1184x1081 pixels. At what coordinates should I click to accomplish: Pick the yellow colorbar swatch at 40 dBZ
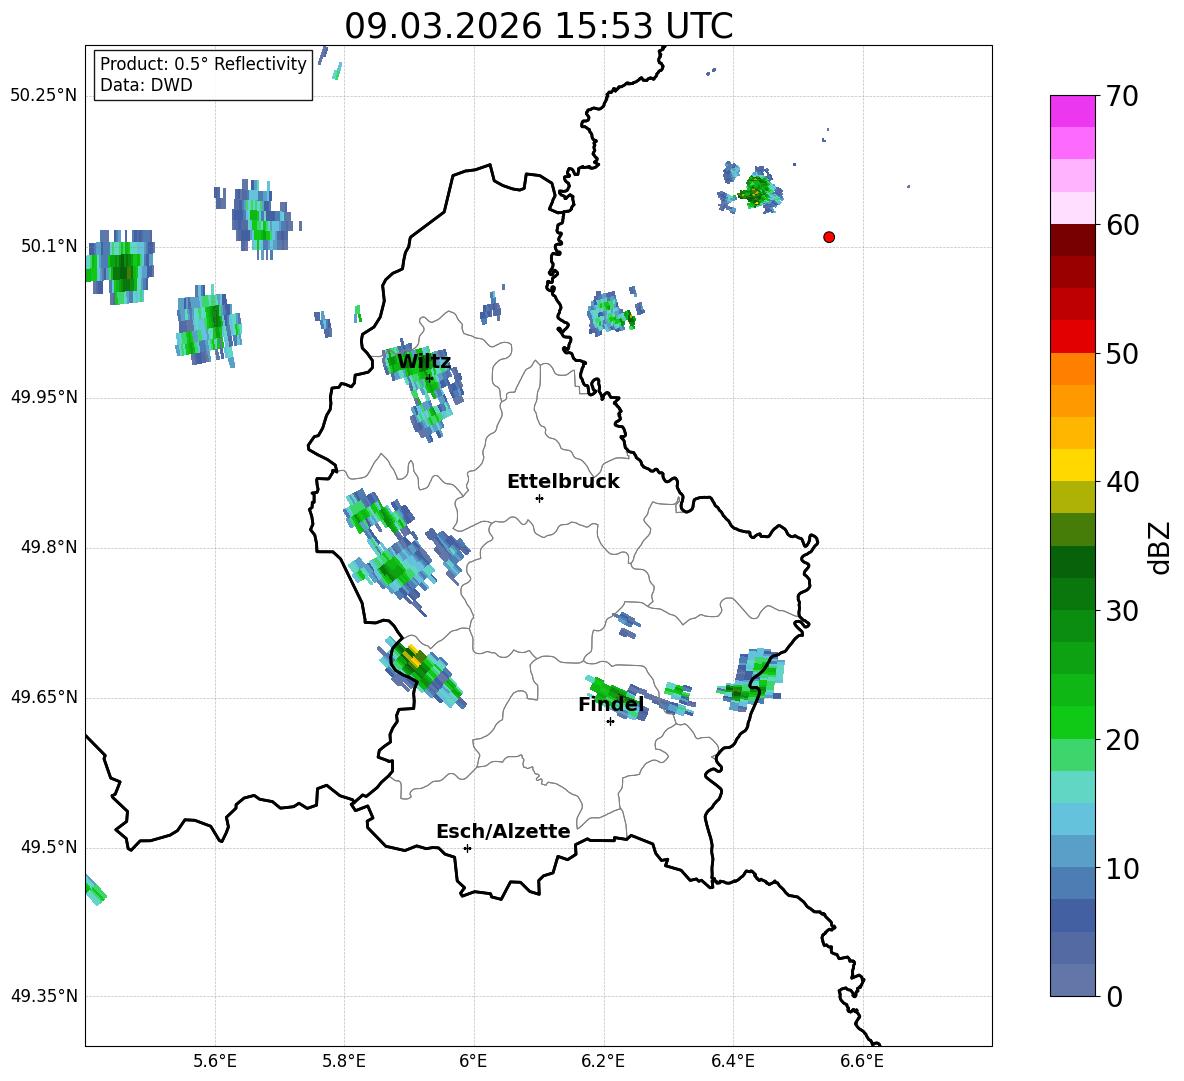(1072, 465)
